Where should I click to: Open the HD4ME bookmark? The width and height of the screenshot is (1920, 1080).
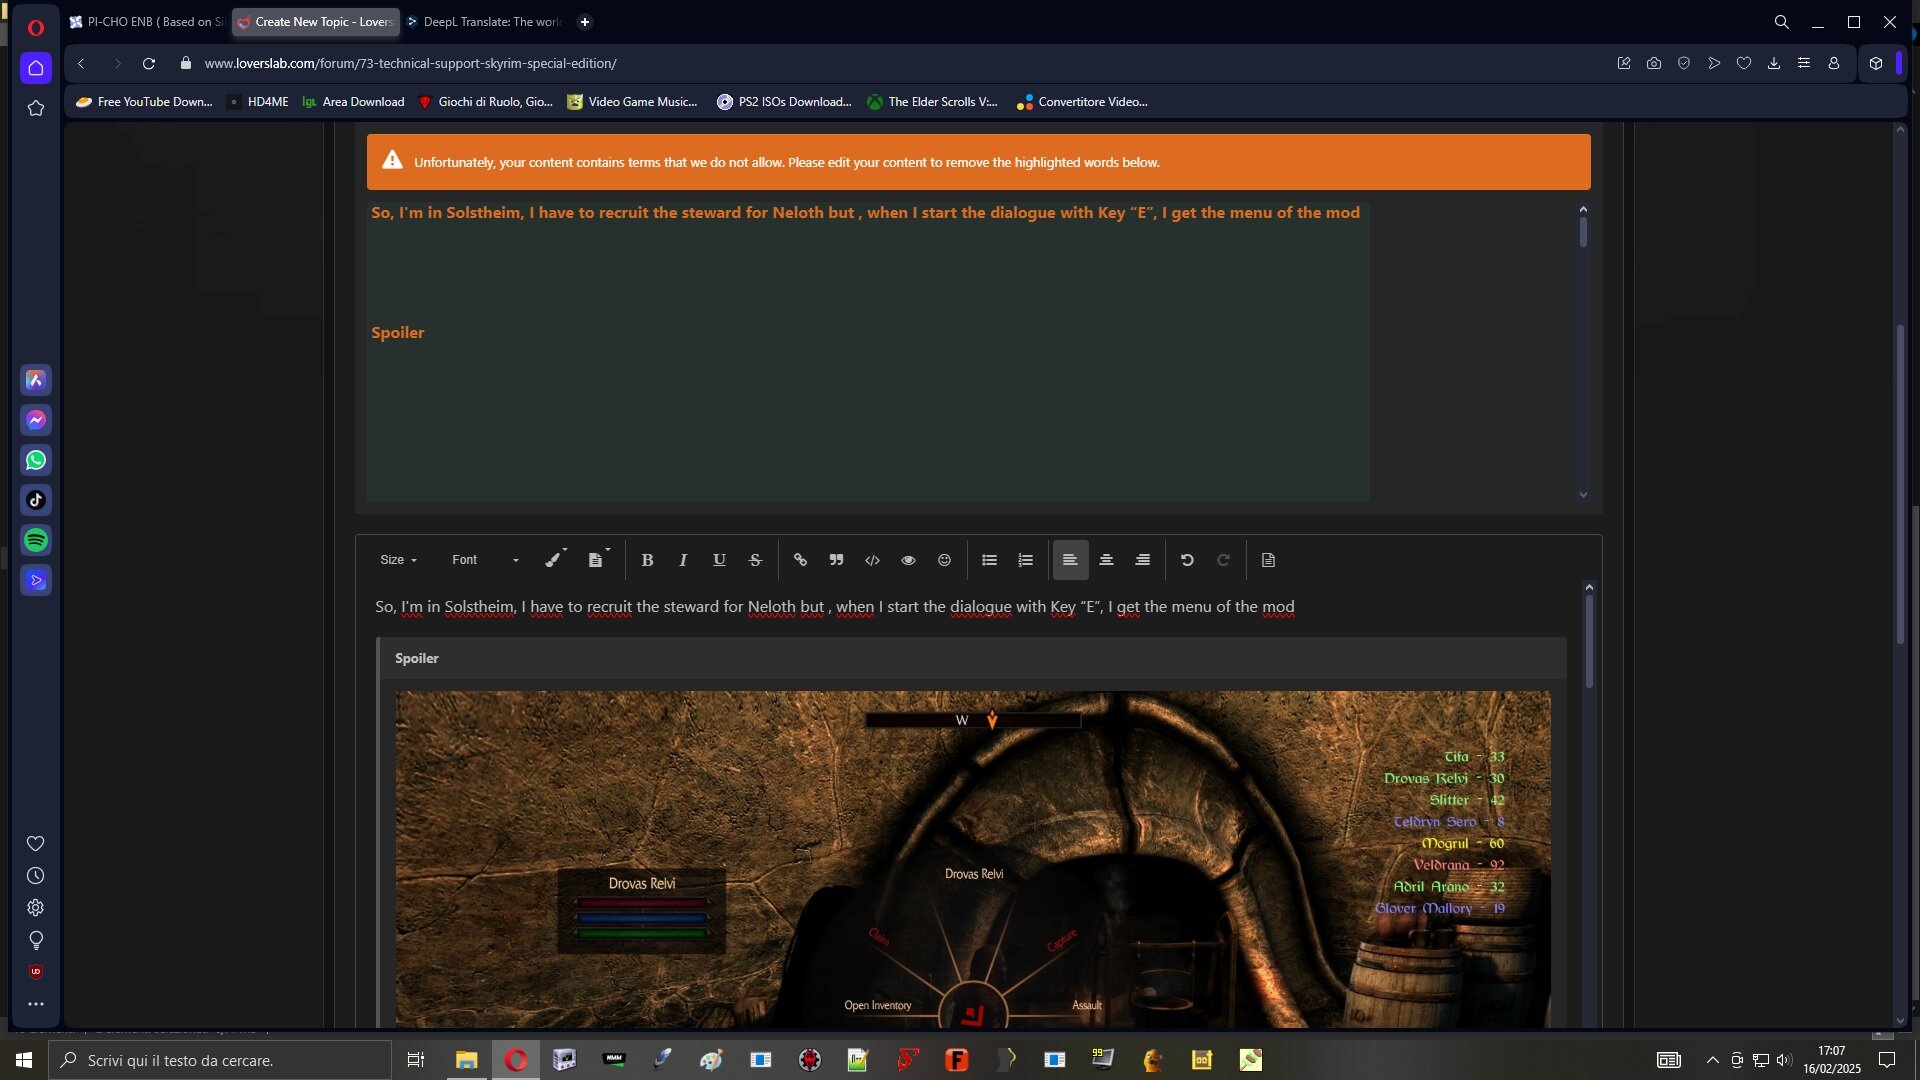click(x=258, y=102)
